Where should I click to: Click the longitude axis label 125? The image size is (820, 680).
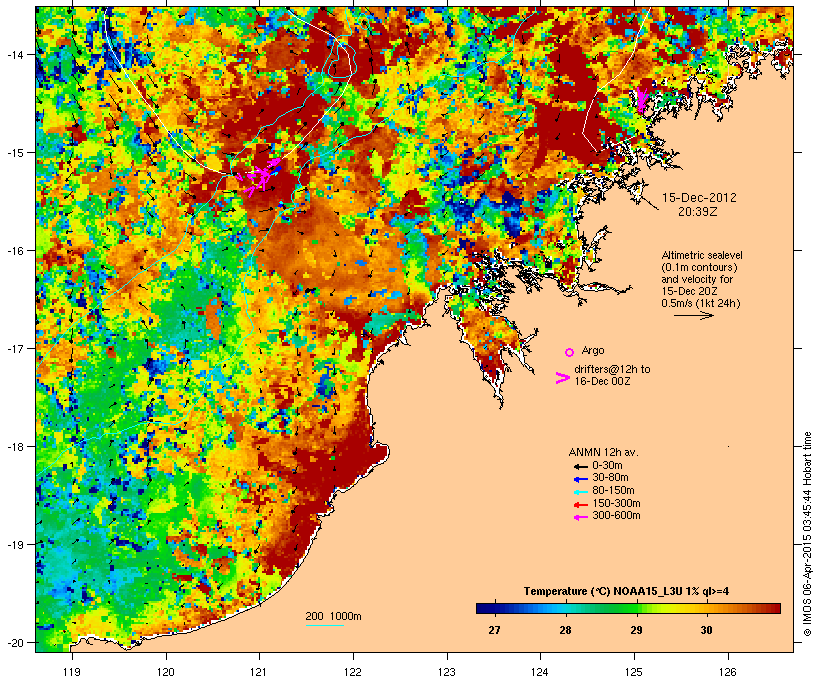click(634, 672)
